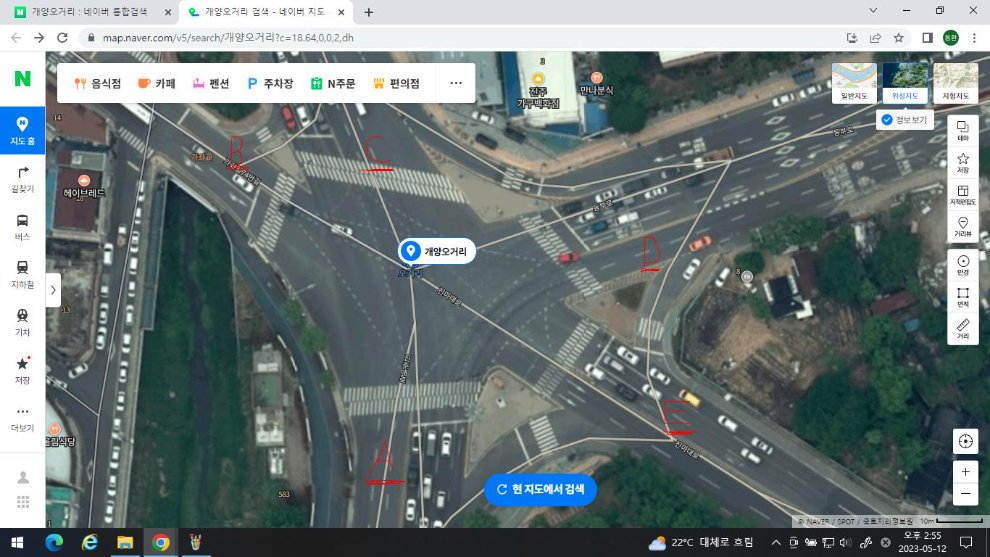Expand the collapsed search side panel
The image size is (990, 557).
[x=52, y=290]
